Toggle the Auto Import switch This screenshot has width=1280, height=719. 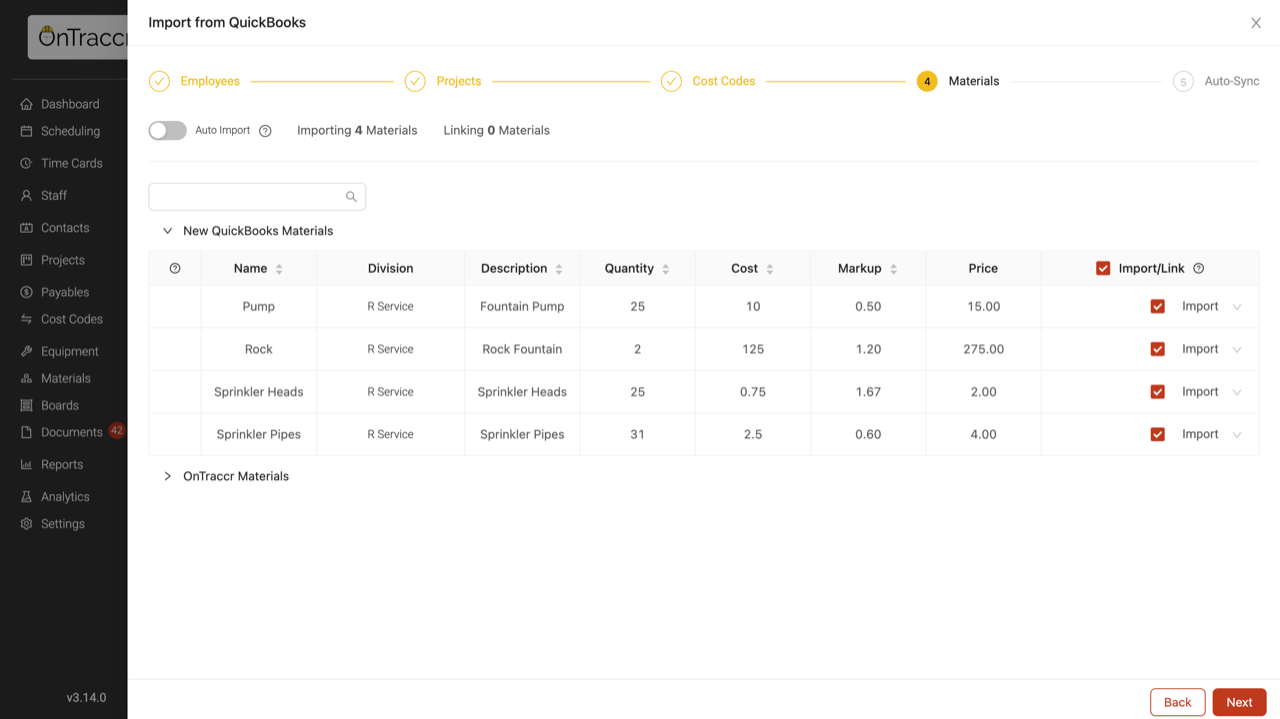[167, 130]
